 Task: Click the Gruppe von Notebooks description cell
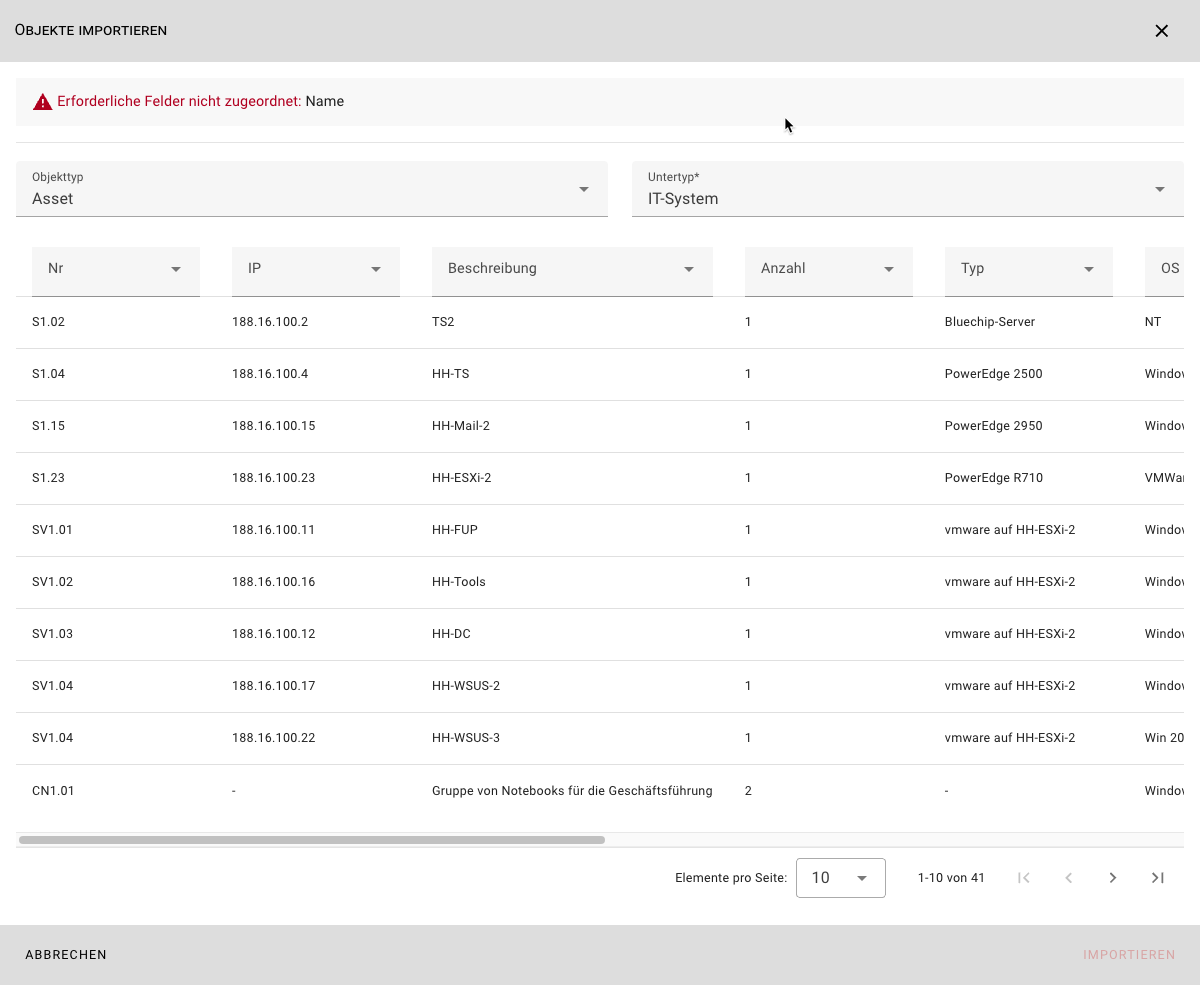point(571,791)
